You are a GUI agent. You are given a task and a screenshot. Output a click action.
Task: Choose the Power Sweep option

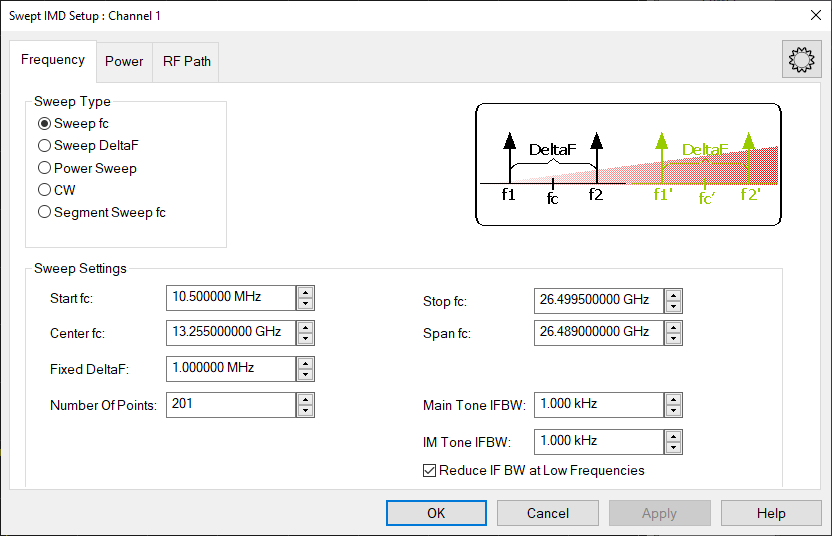(x=44, y=168)
